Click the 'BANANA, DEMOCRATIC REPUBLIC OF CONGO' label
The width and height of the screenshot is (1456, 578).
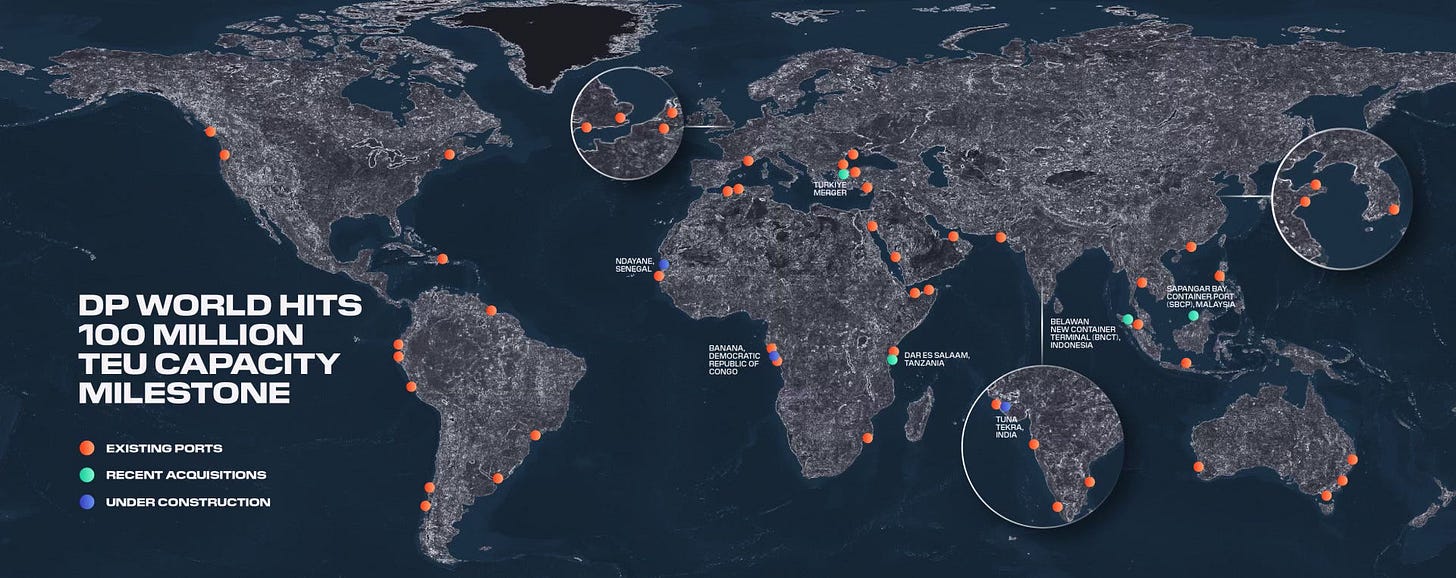(734, 360)
